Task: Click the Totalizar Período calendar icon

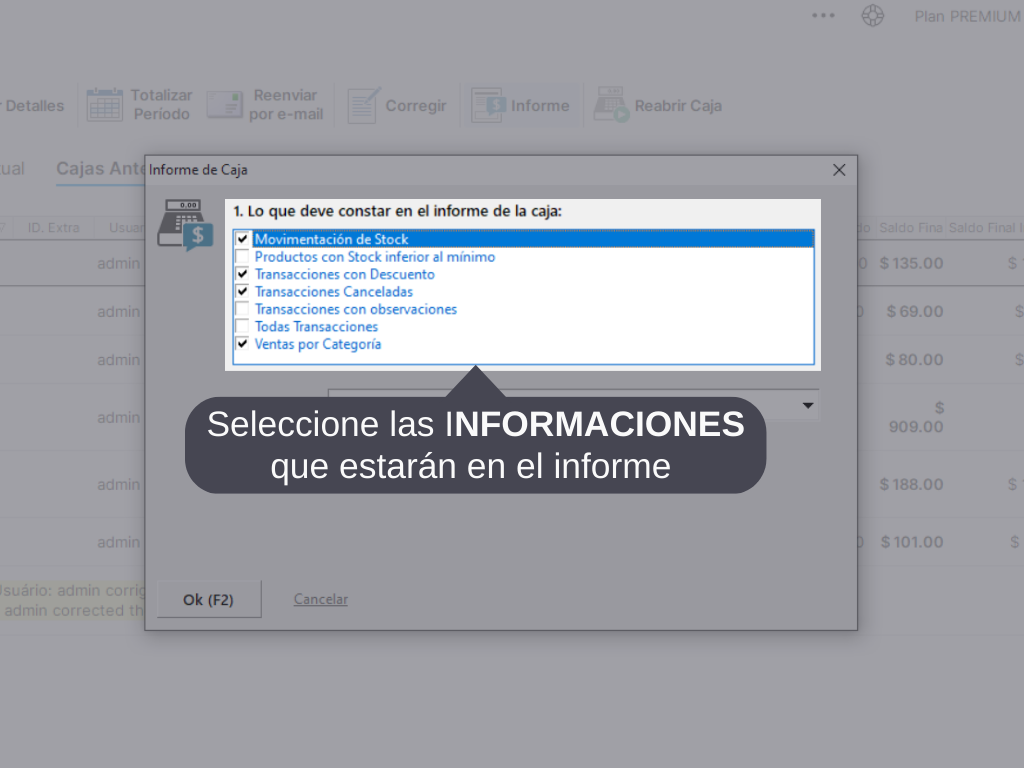Action: point(104,104)
